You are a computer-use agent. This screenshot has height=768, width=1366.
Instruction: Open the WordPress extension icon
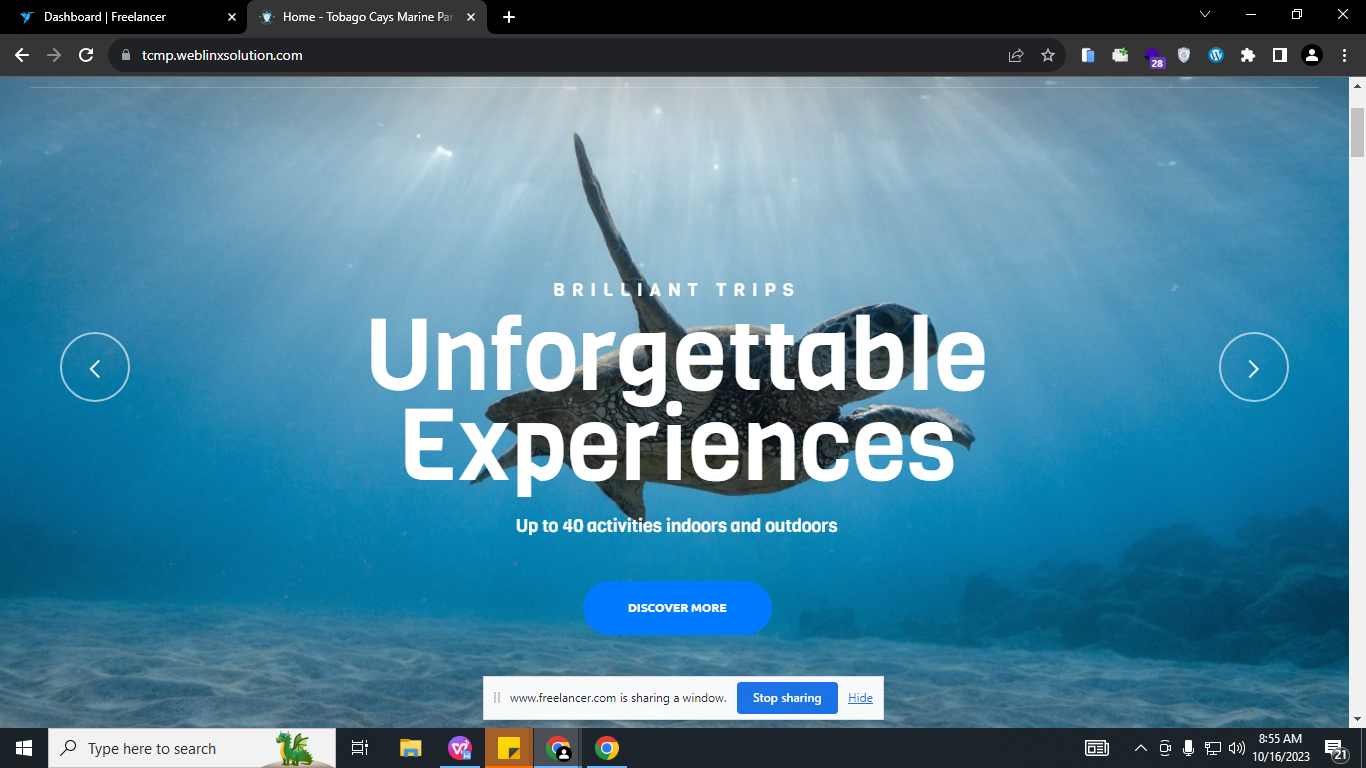point(1216,56)
